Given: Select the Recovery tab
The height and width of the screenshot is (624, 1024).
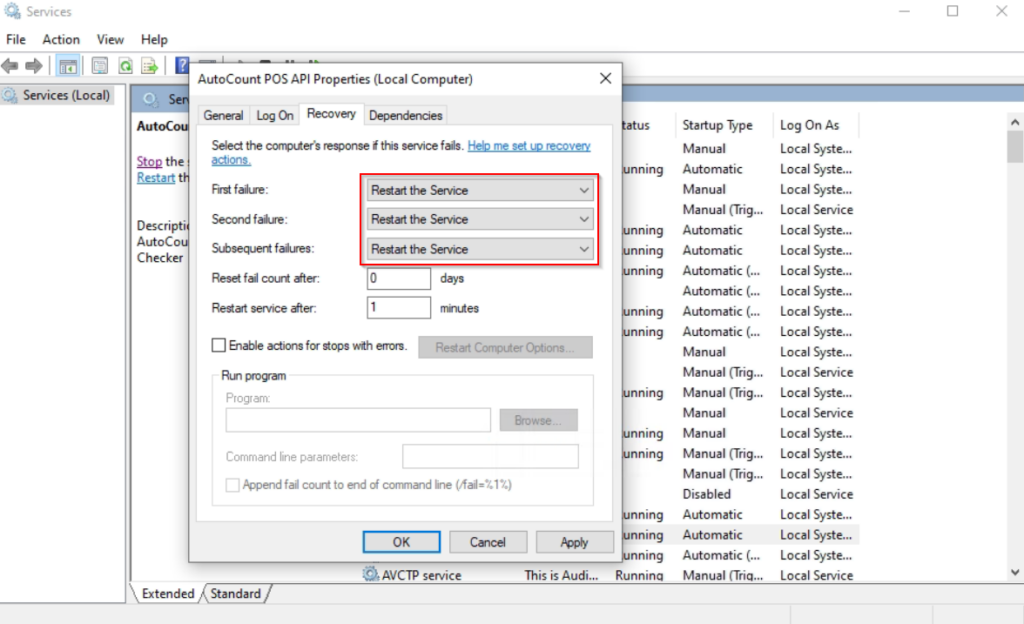Looking at the screenshot, I should 331,114.
